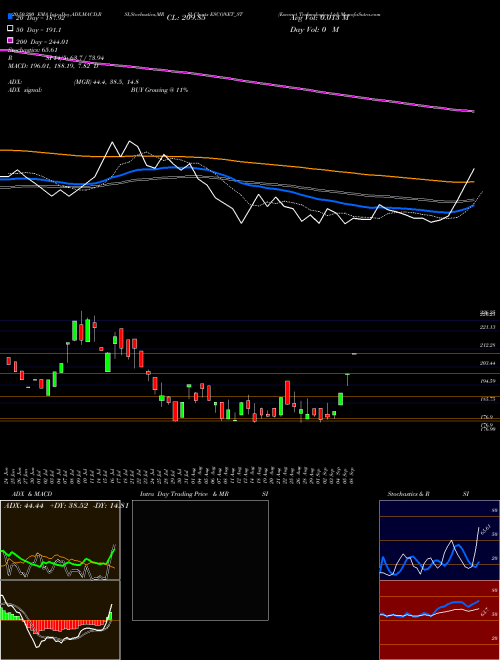Click the 221.13 price axis label

click(488, 327)
